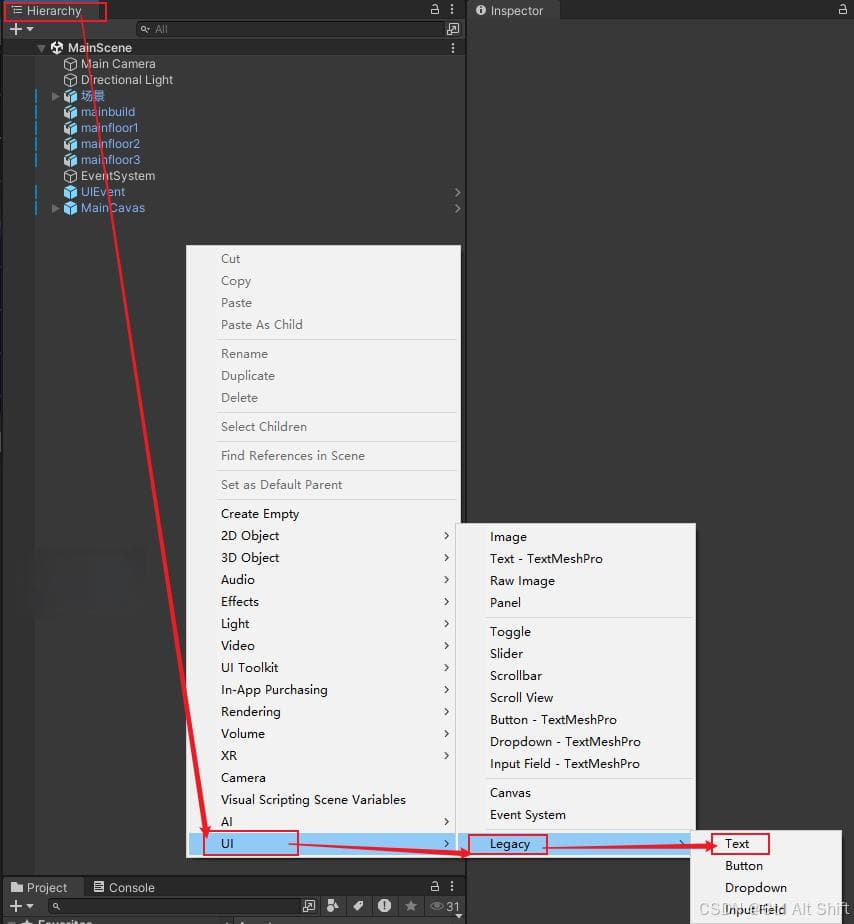
Task: Click the 场景 prefab cube icon
Action: click(x=70, y=95)
